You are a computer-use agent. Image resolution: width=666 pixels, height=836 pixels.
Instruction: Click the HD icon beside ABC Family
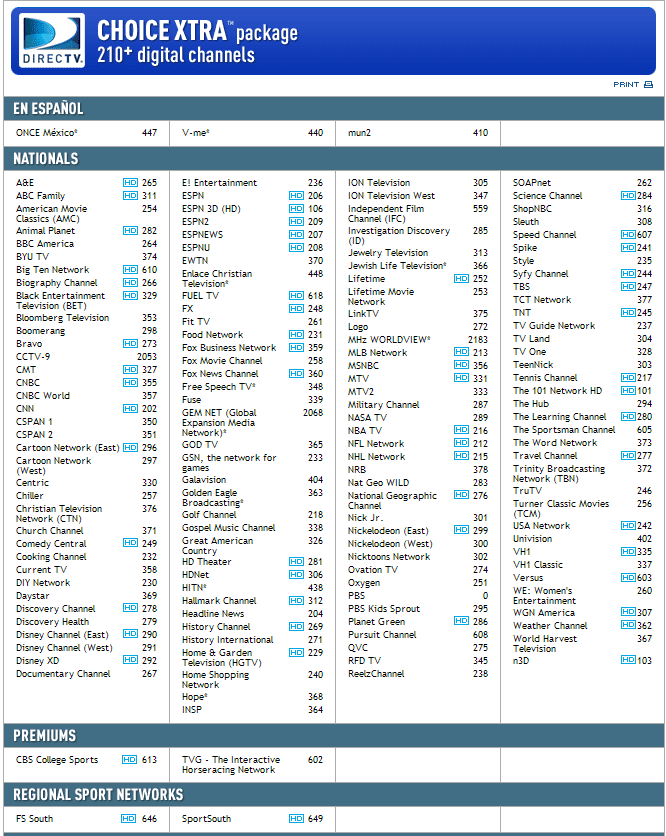click(x=130, y=196)
